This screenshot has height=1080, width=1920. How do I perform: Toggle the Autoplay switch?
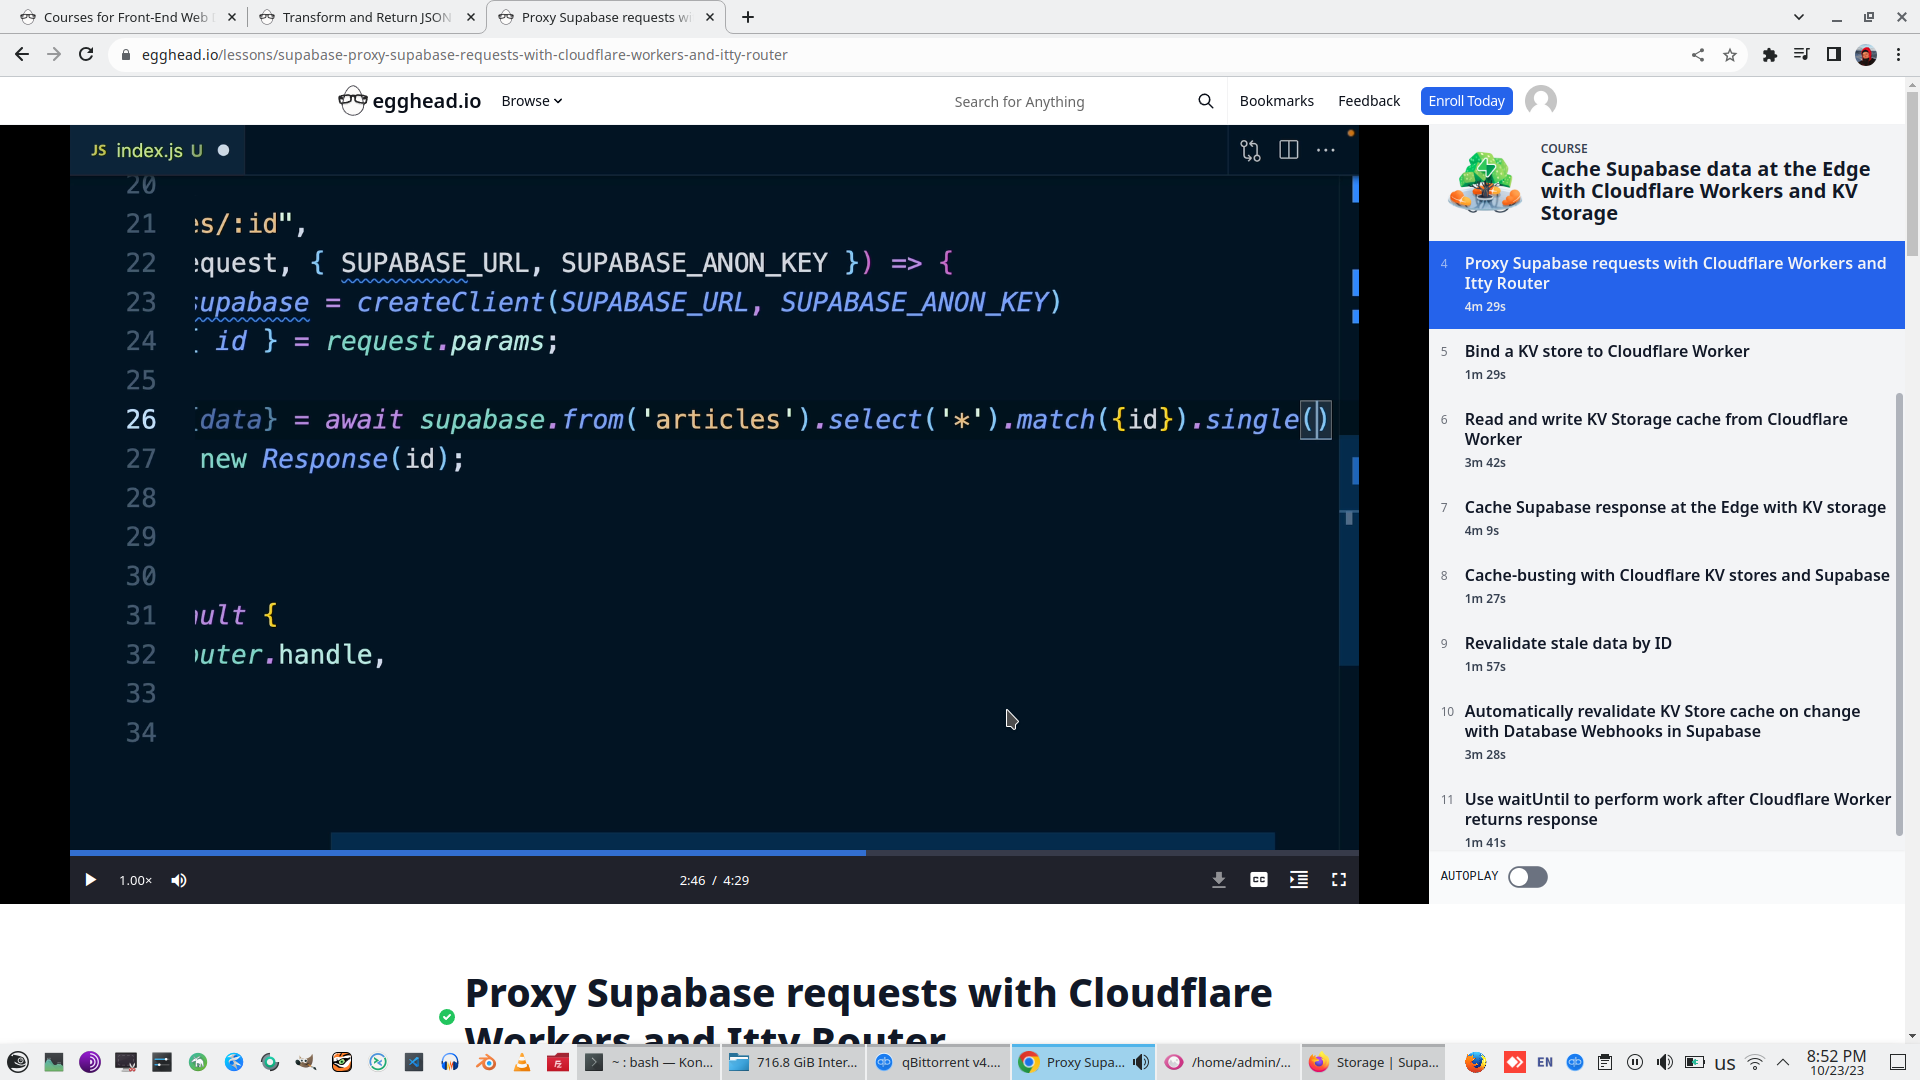click(1527, 877)
